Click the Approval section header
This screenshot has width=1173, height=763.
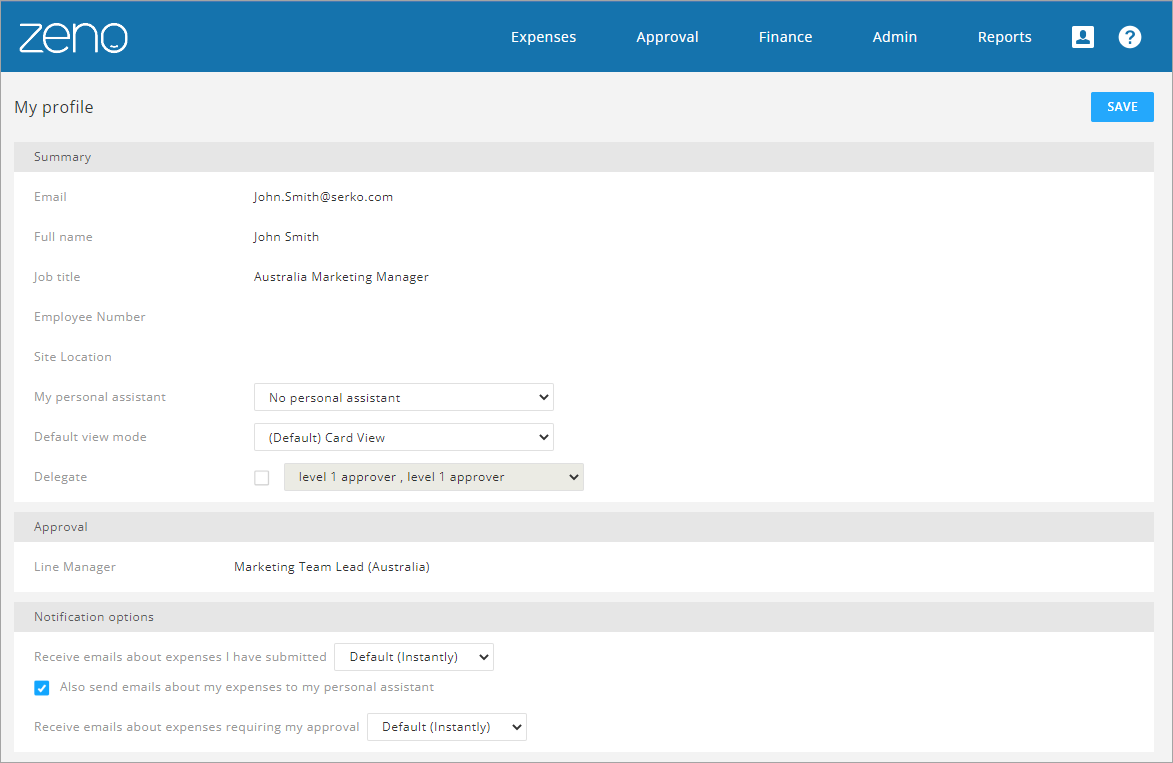click(x=584, y=527)
